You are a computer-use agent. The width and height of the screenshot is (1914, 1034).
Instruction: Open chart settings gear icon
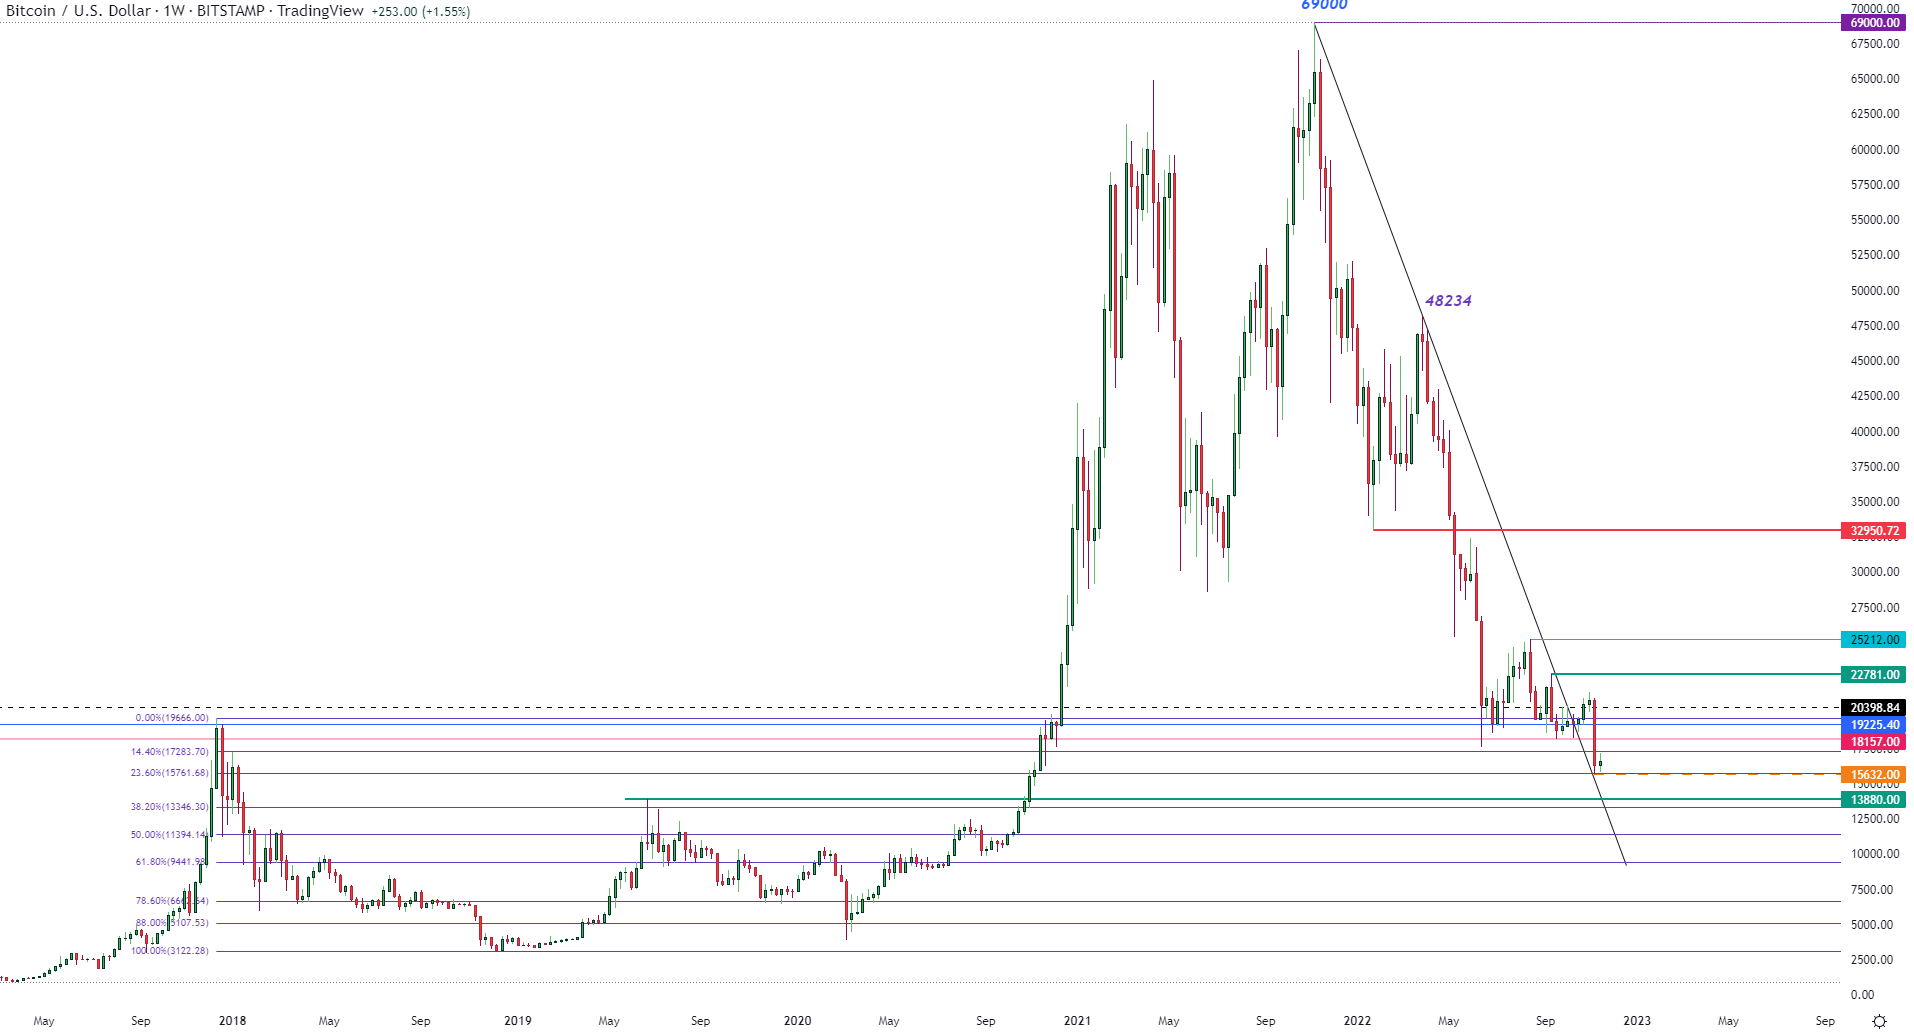tap(1879, 1021)
